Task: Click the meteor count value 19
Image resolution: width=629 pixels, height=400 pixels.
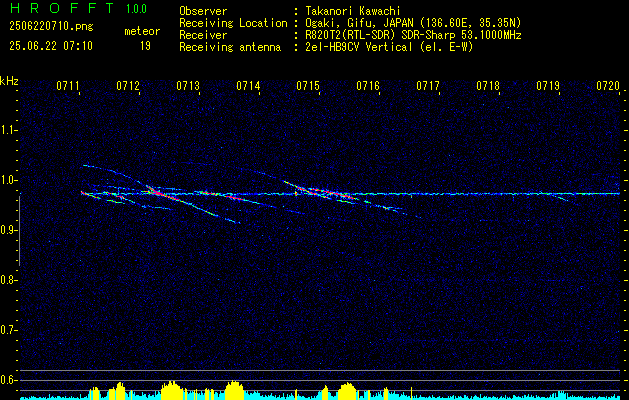Action: coord(145,46)
